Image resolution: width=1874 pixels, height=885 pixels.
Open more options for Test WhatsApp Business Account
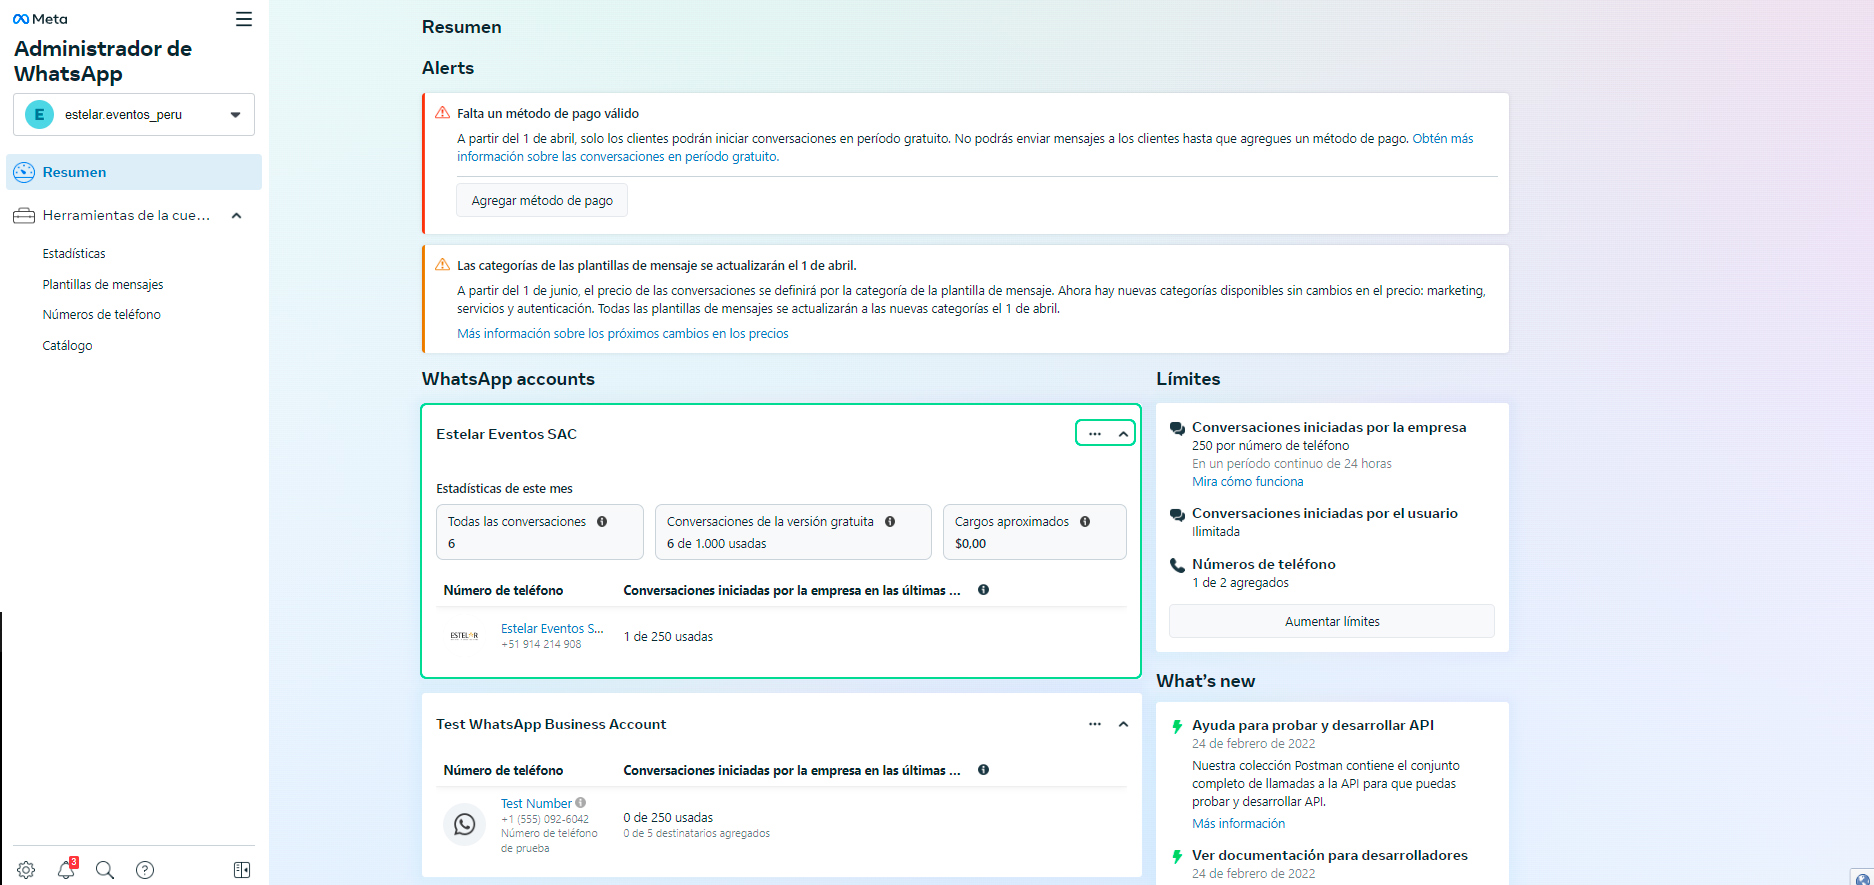point(1095,724)
